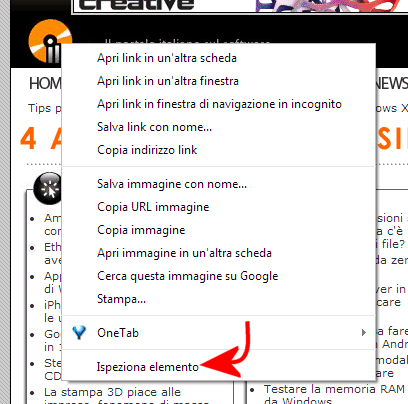Choose "Stampa..." in the context menu

coord(219,299)
